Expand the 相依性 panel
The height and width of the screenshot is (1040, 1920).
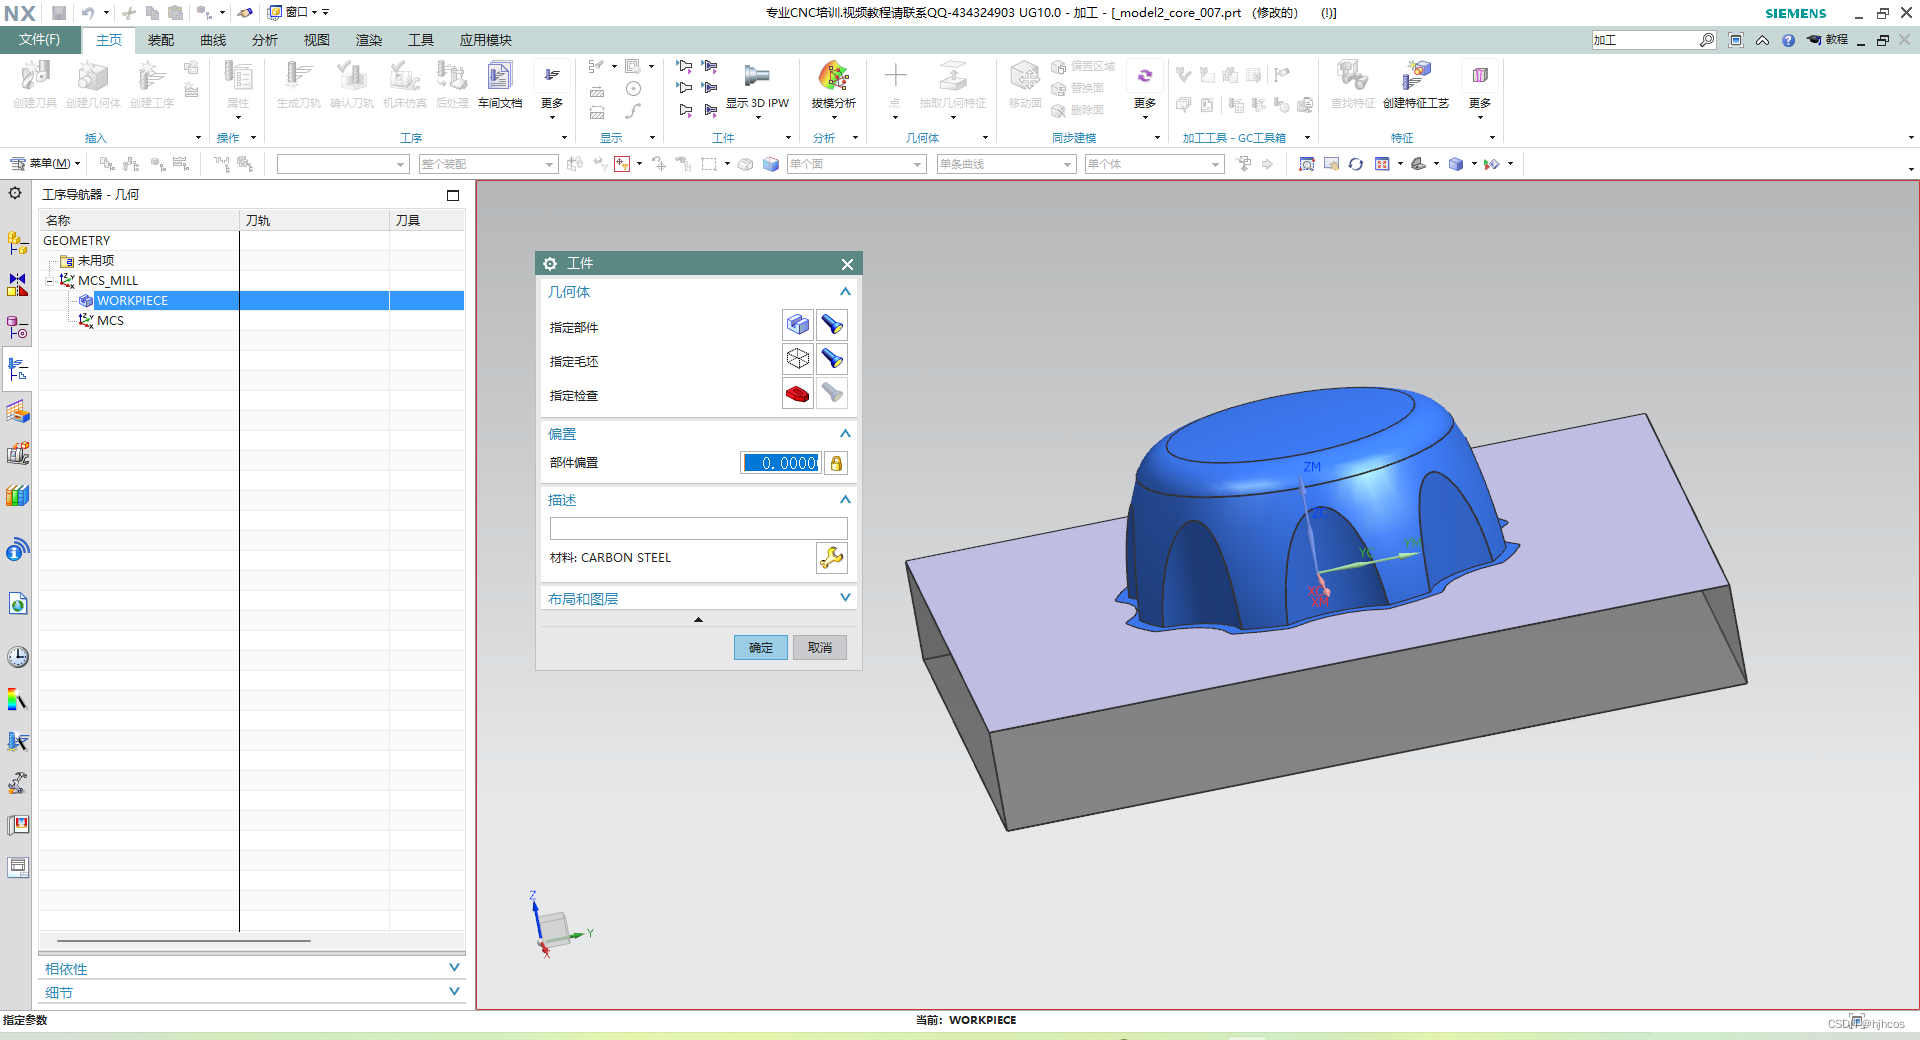454,968
